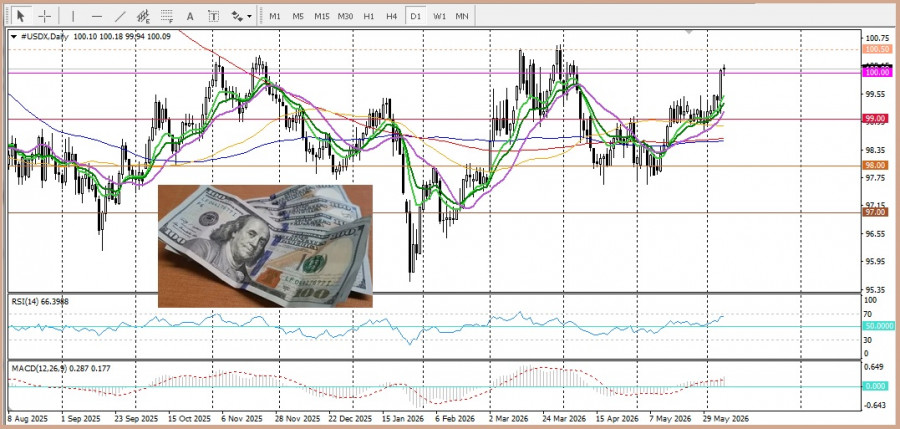The width and height of the screenshot is (900, 429).
Task: Select the trendline drawing tool
Action: point(121,16)
